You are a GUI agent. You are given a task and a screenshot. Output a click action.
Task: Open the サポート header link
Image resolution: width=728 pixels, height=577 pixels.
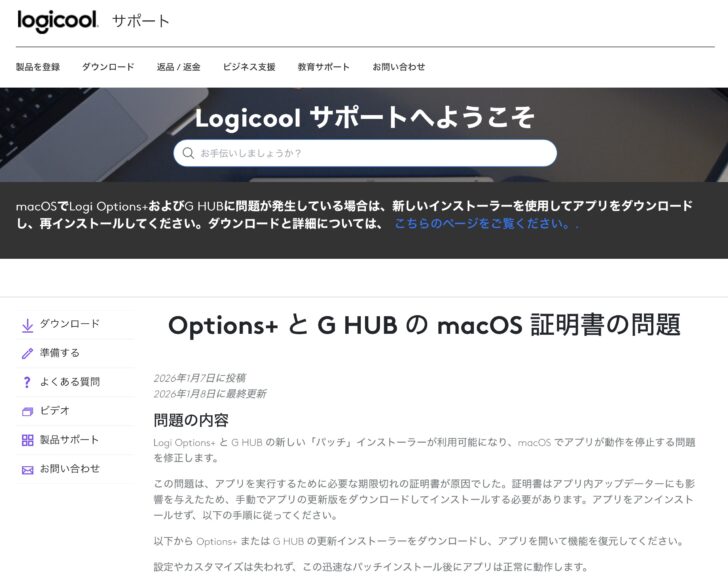[141, 21]
